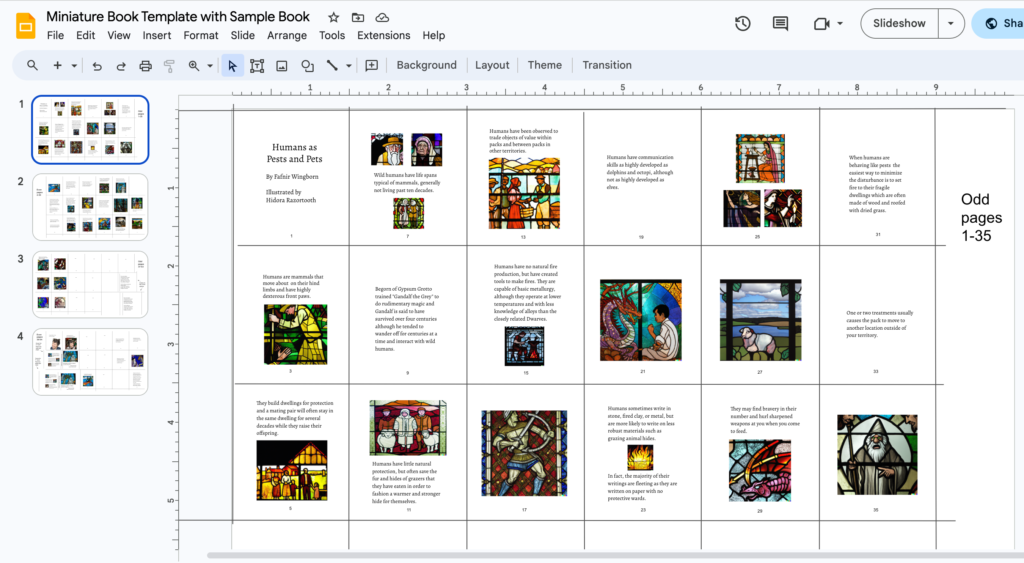Open the Format menu
This screenshot has width=1024, height=563.
coord(200,35)
